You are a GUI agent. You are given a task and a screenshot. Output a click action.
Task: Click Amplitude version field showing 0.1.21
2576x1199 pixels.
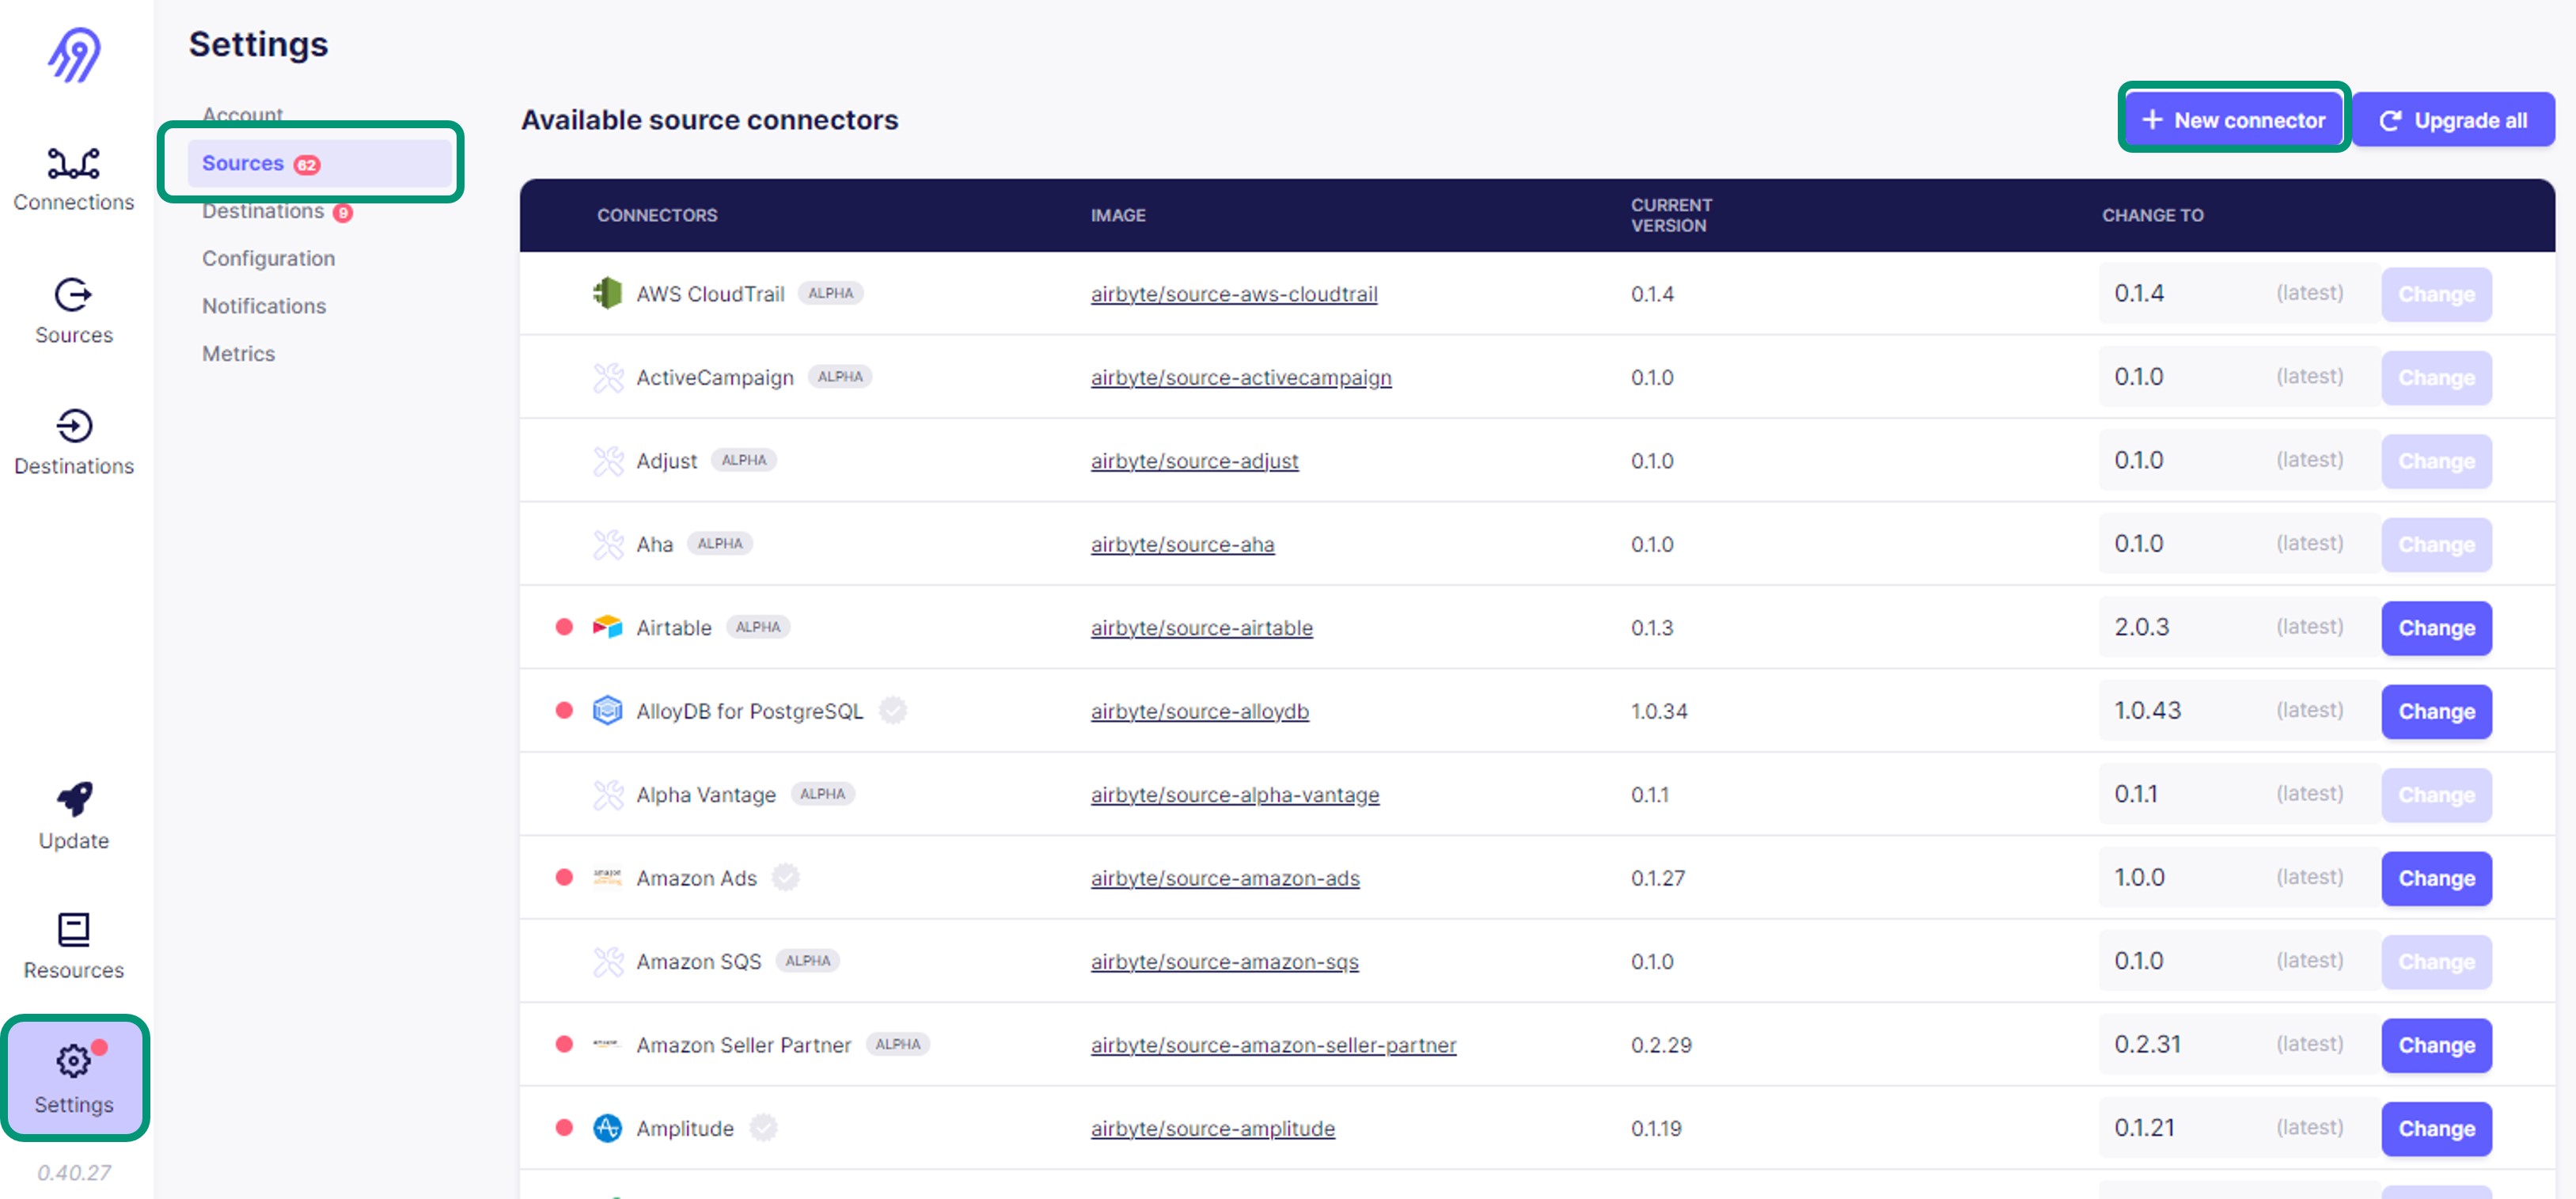click(2238, 1127)
